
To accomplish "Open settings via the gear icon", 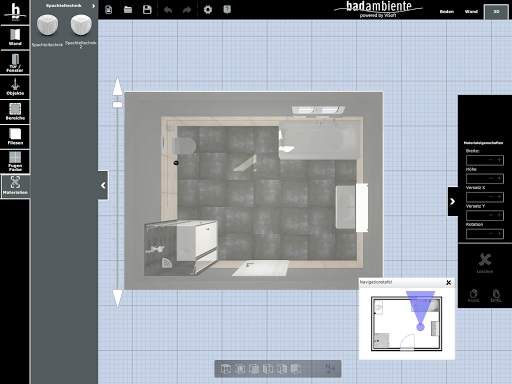I will click(x=208, y=10).
